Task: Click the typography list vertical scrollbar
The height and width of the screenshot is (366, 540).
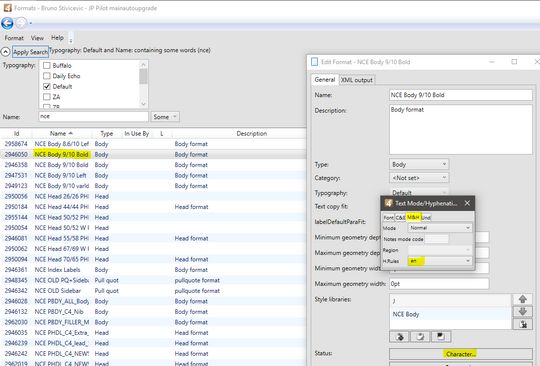Action: pyautogui.click(x=143, y=84)
